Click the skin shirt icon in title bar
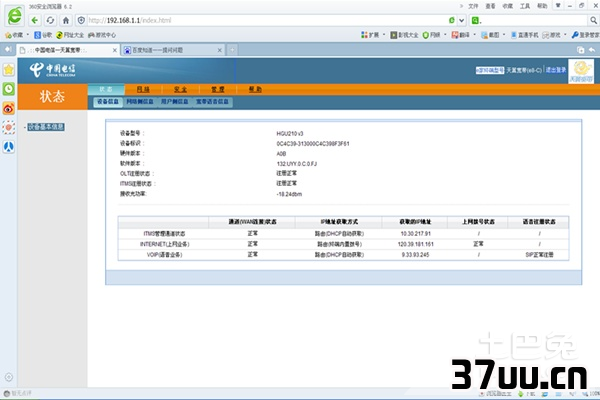Image resolution: width=600 pixels, height=400 pixels. click(x=558, y=5)
